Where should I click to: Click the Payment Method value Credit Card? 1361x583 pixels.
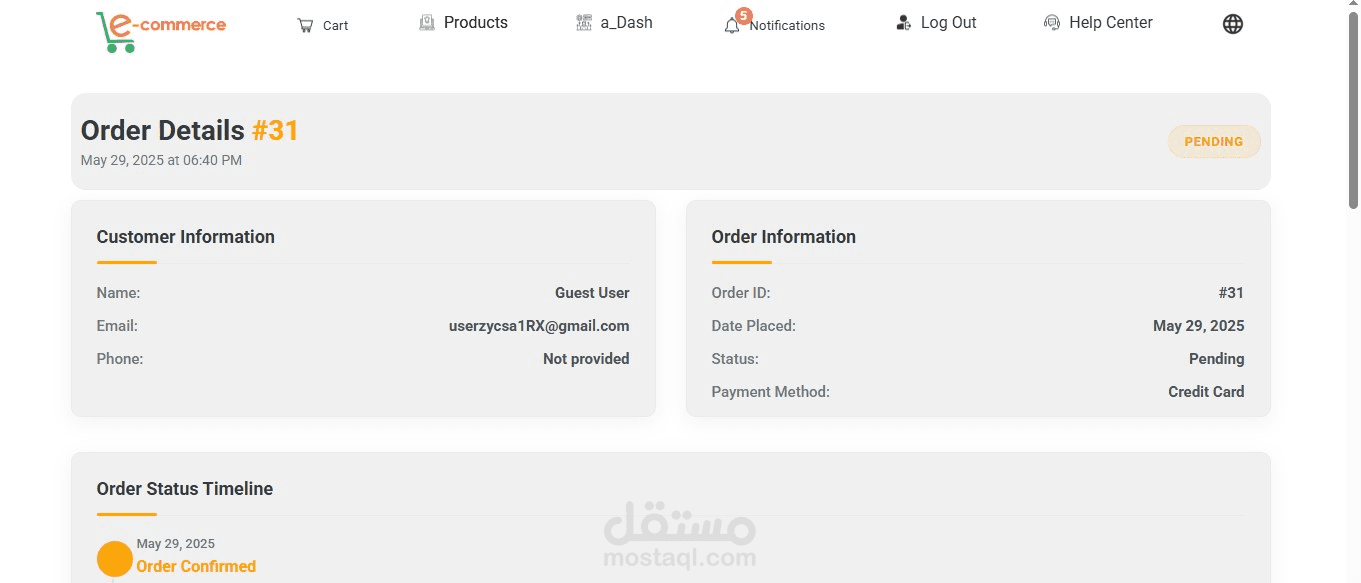tap(1206, 392)
